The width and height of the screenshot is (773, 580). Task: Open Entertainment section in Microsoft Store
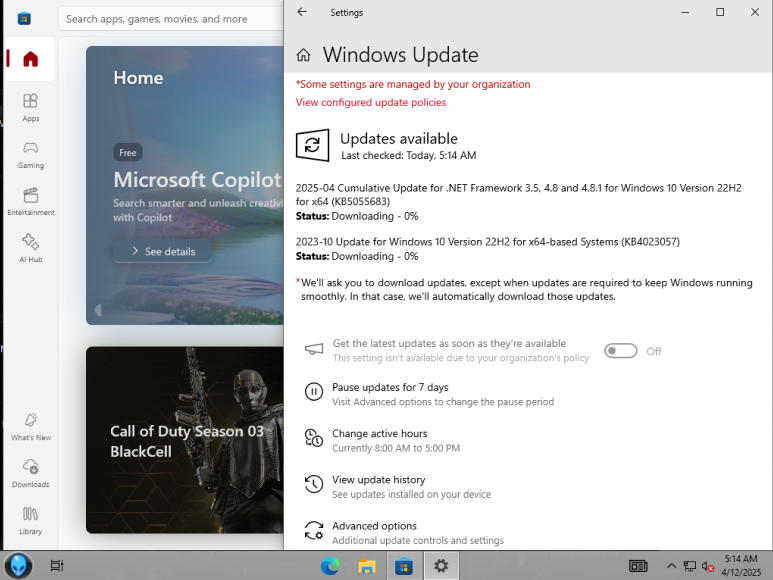pyautogui.click(x=30, y=202)
